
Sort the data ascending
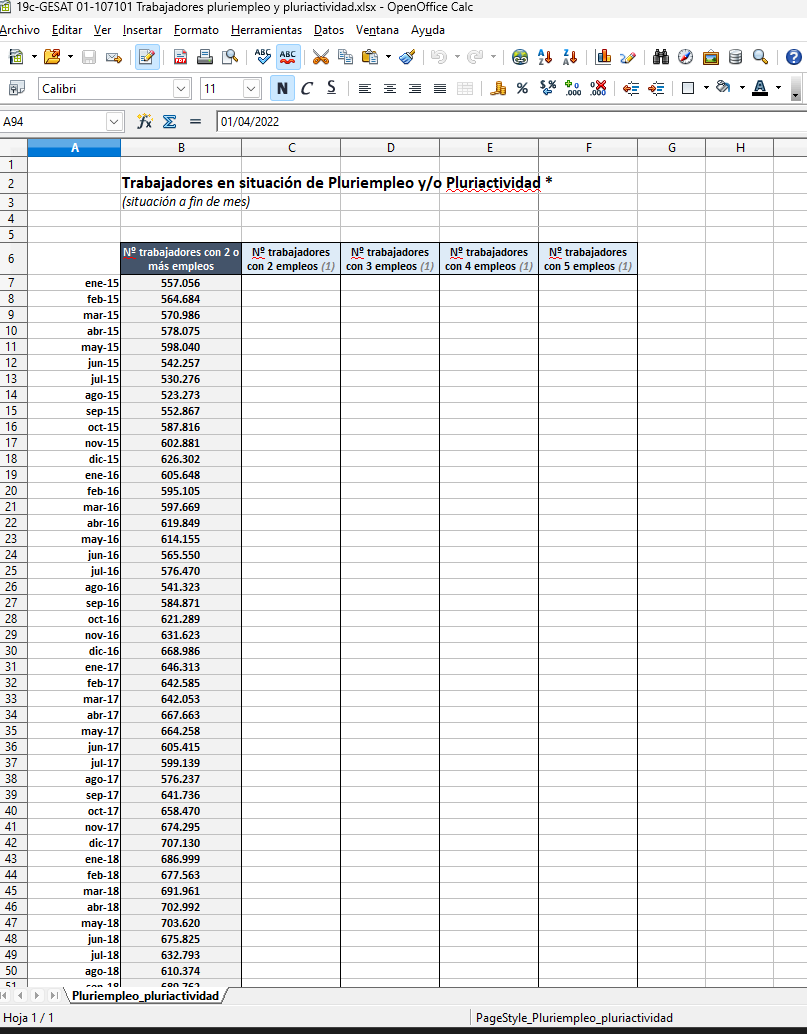[545, 58]
